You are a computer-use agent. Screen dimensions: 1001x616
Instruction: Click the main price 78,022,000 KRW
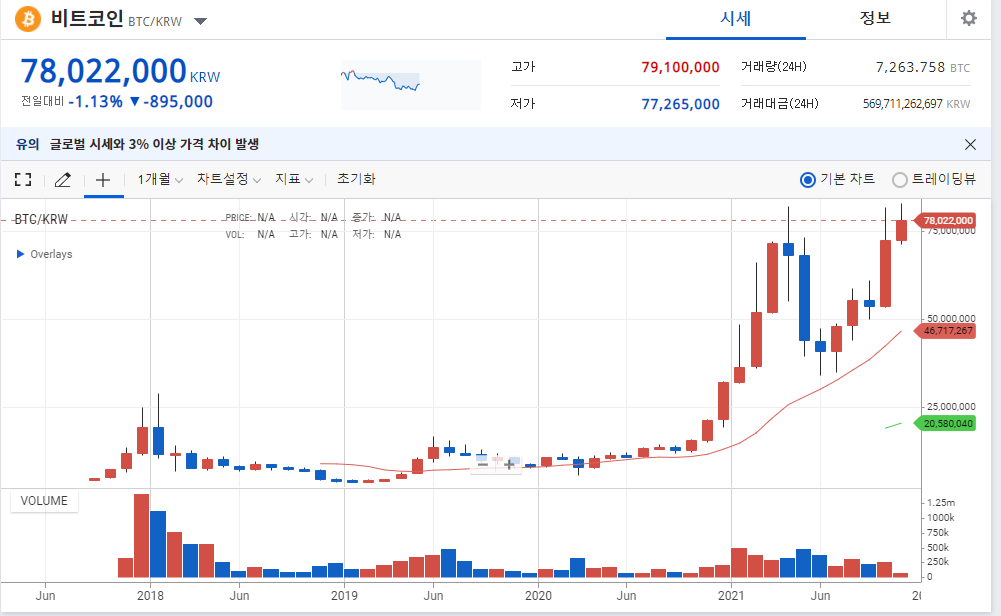pos(120,71)
